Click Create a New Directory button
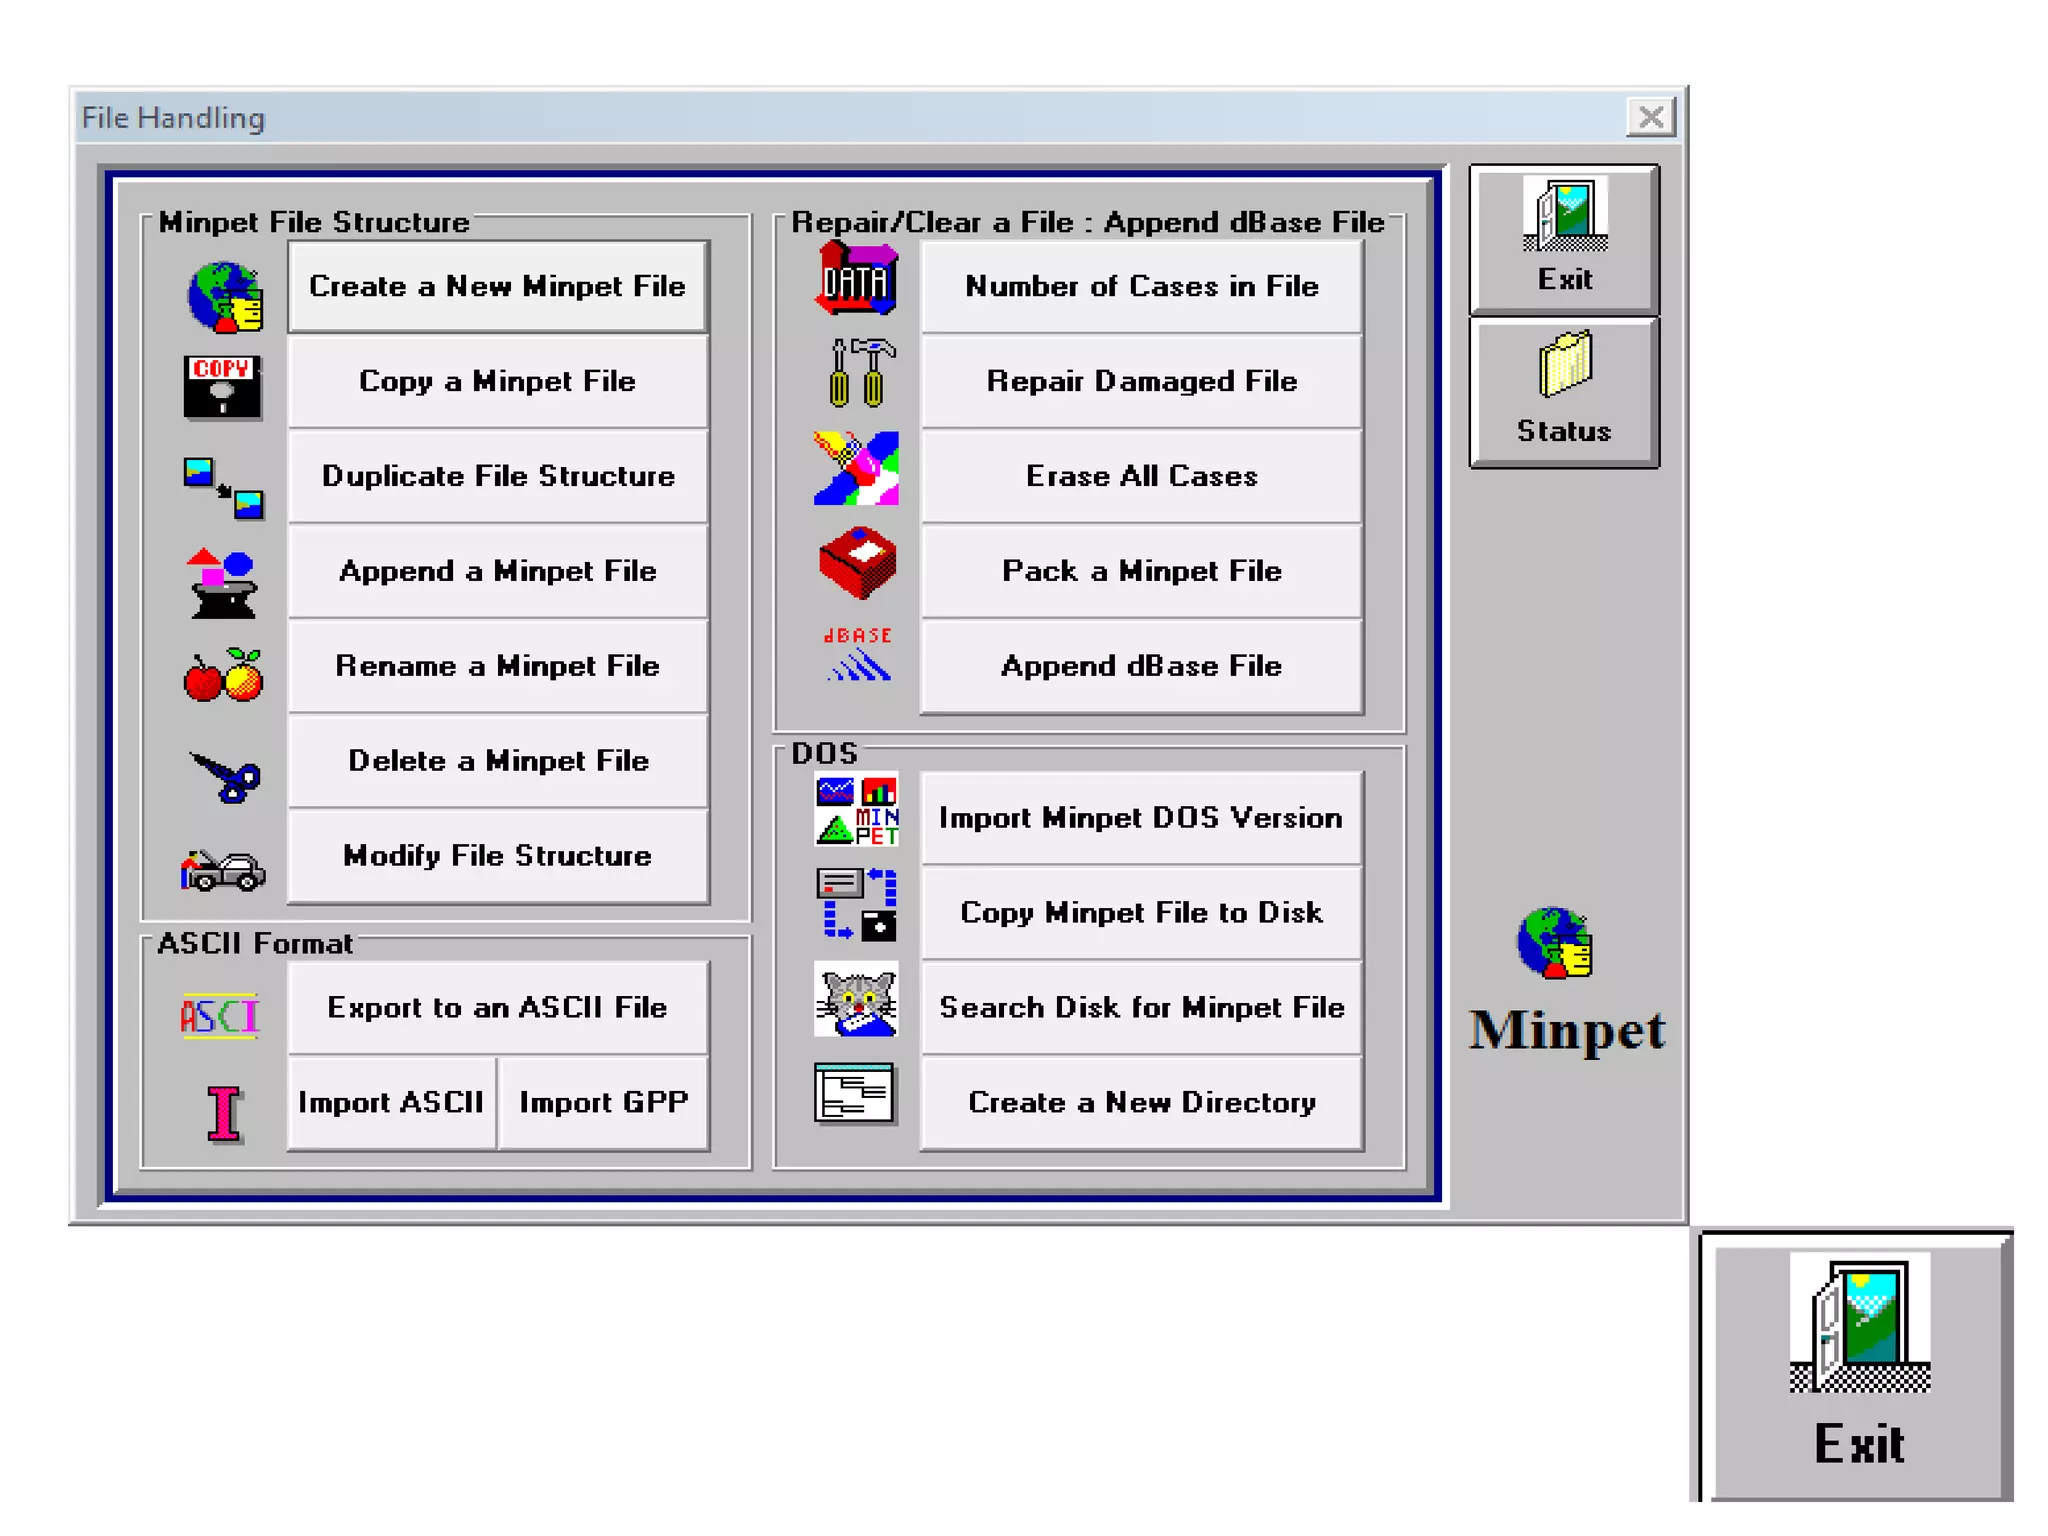 pos(1141,1102)
